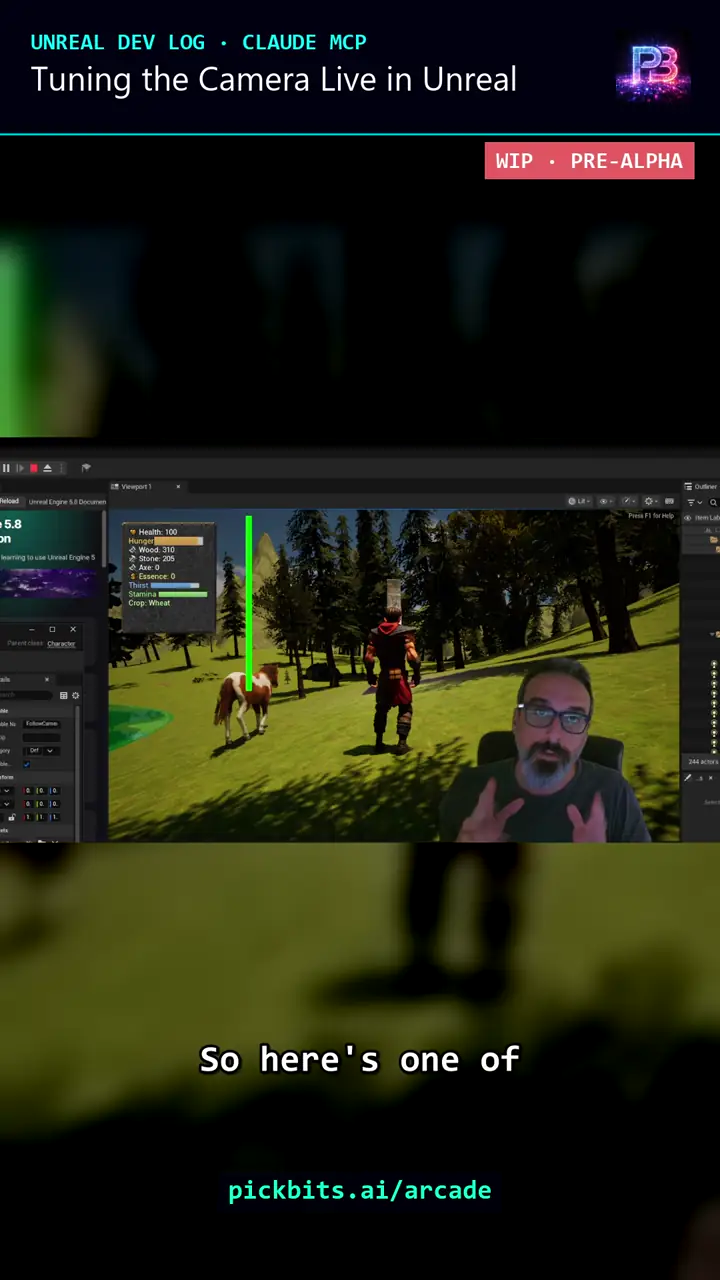Screen dimensions: 720x1280
Task: Toggle Outliner visibility eye column header
Action: click(688, 518)
